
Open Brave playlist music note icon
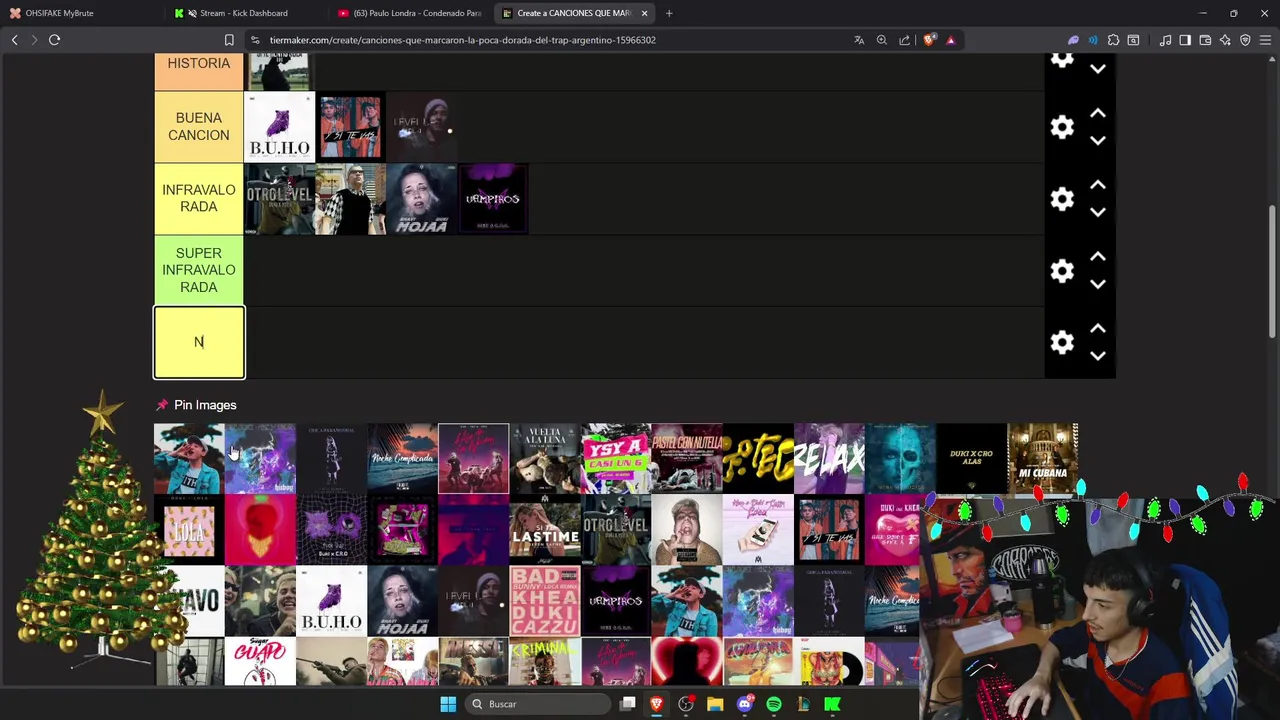point(1165,40)
